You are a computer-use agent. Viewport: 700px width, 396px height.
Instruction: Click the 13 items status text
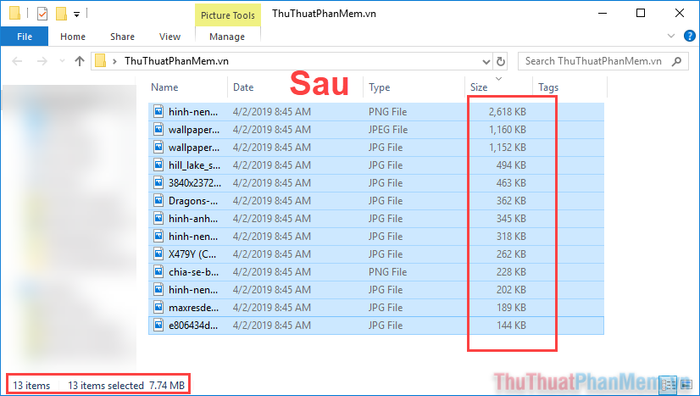pos(31,385)
